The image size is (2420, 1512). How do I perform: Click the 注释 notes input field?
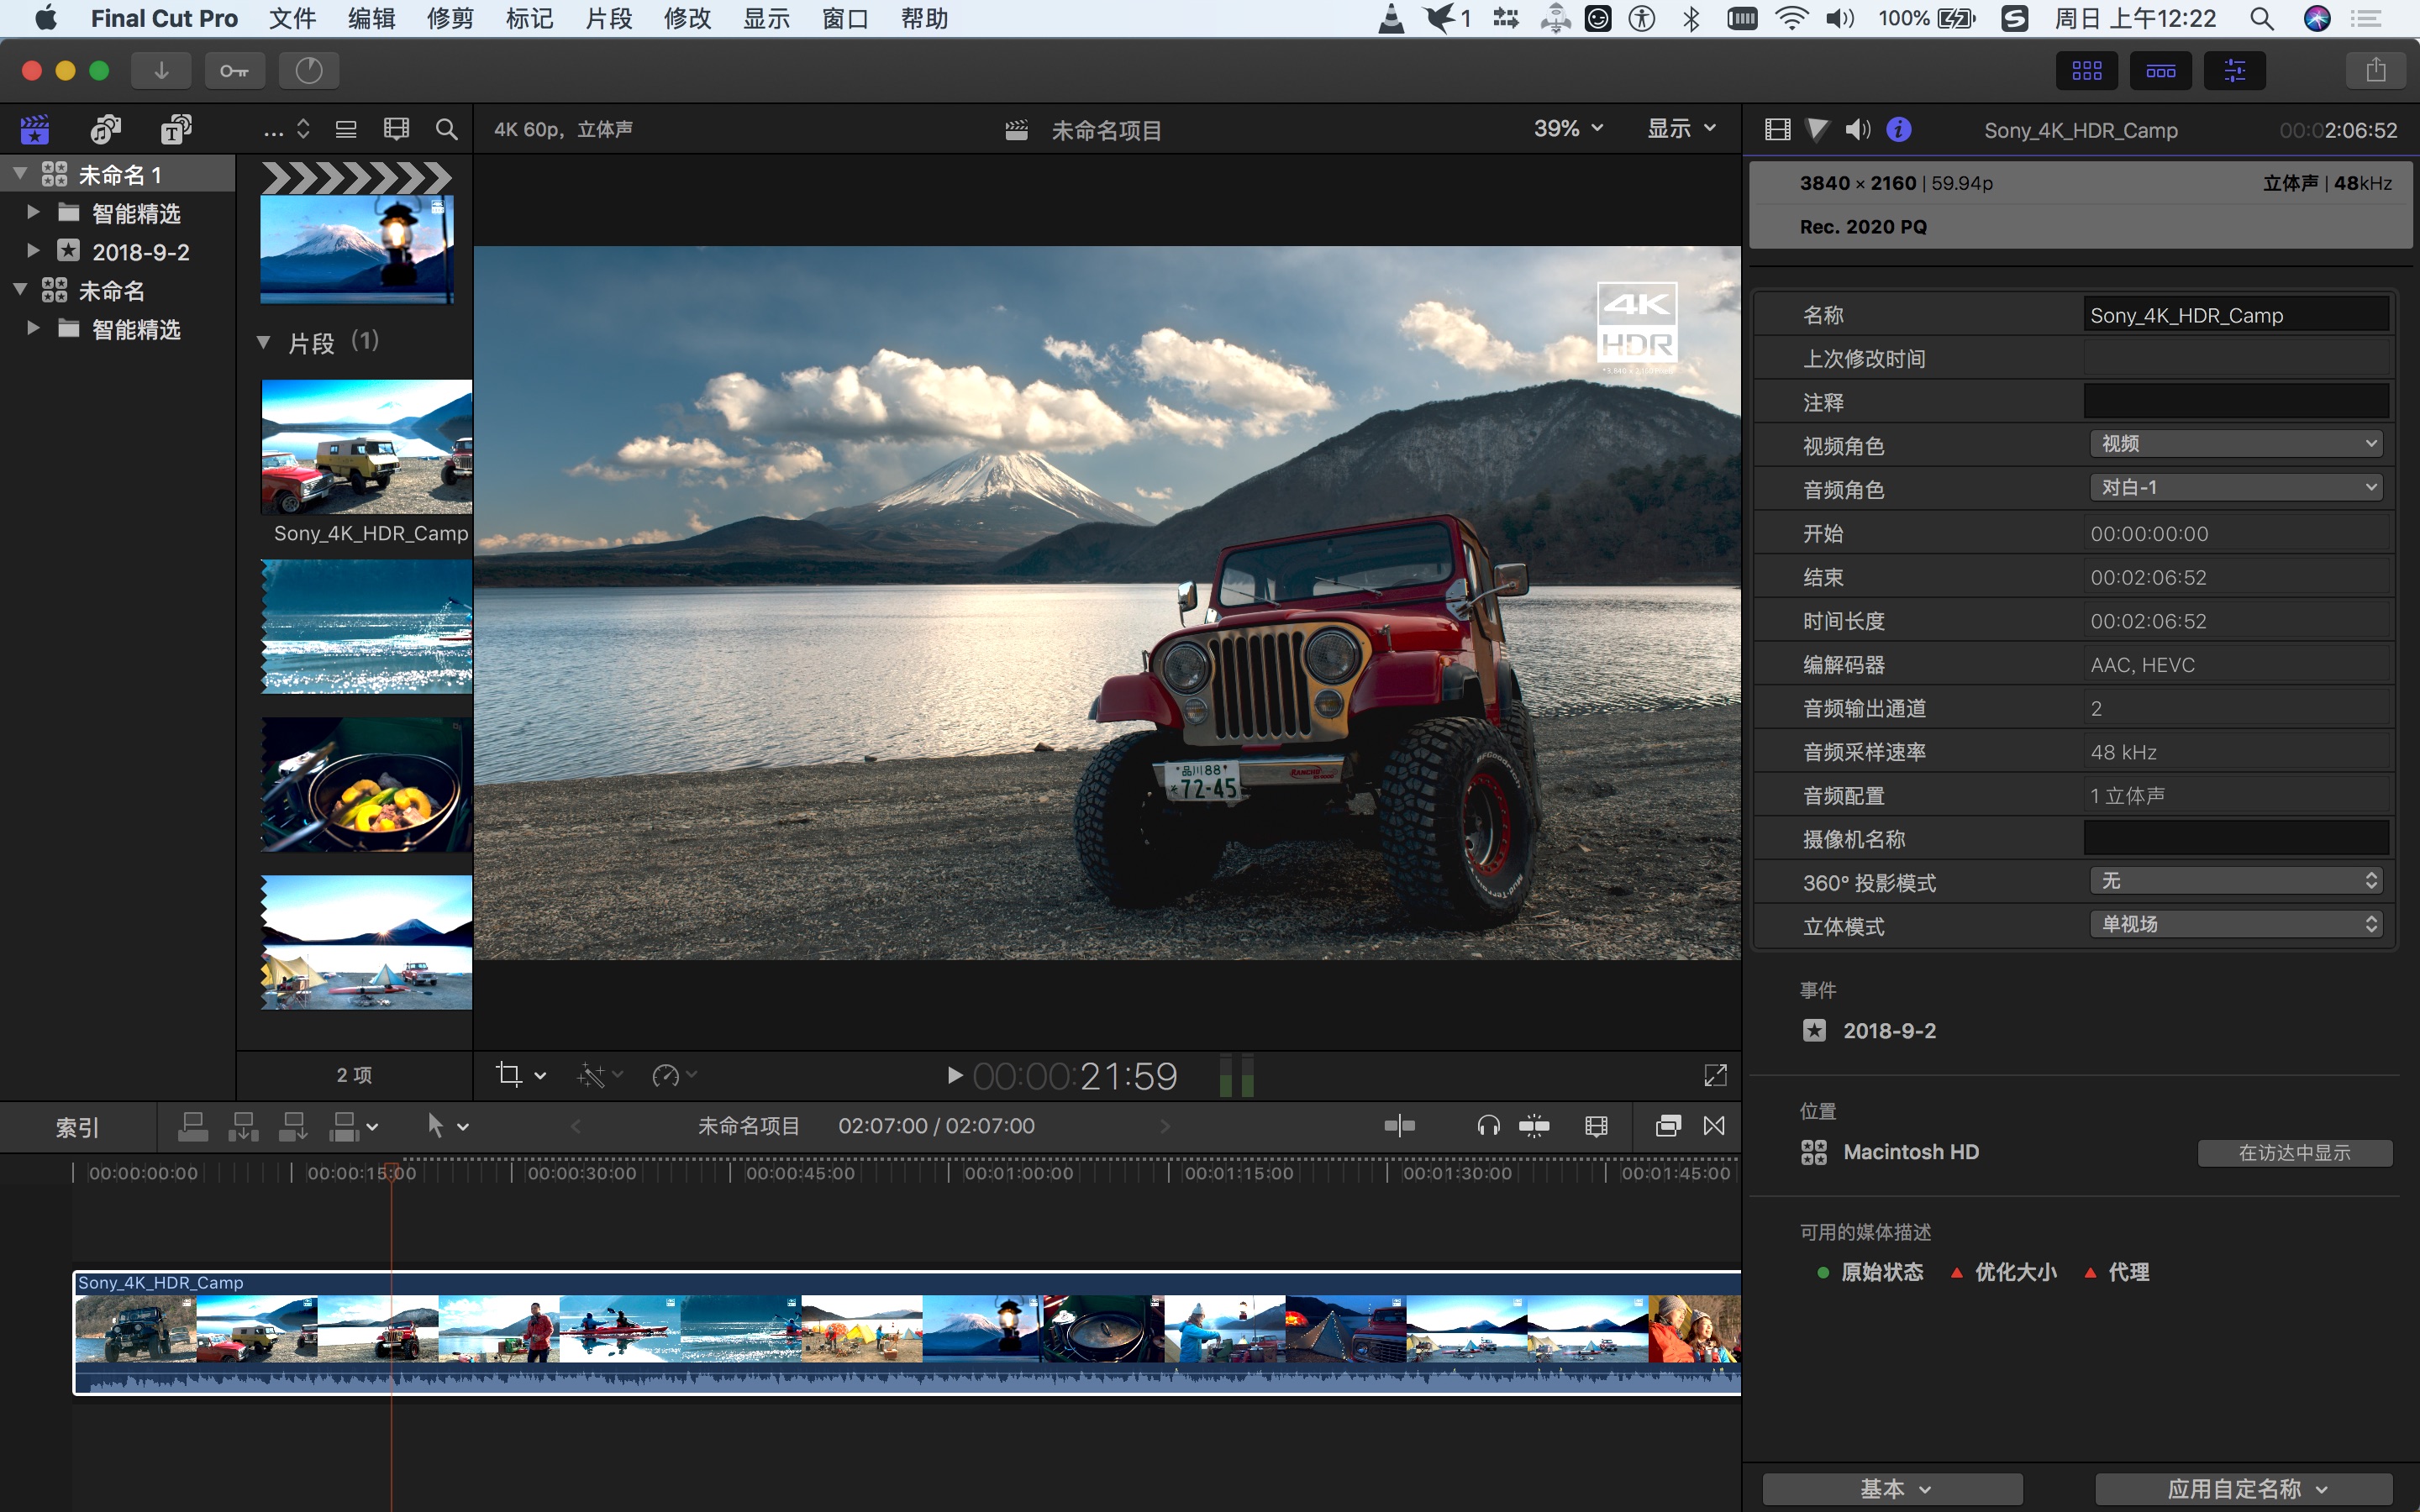pyautogui.click(x=2235, y=402)
